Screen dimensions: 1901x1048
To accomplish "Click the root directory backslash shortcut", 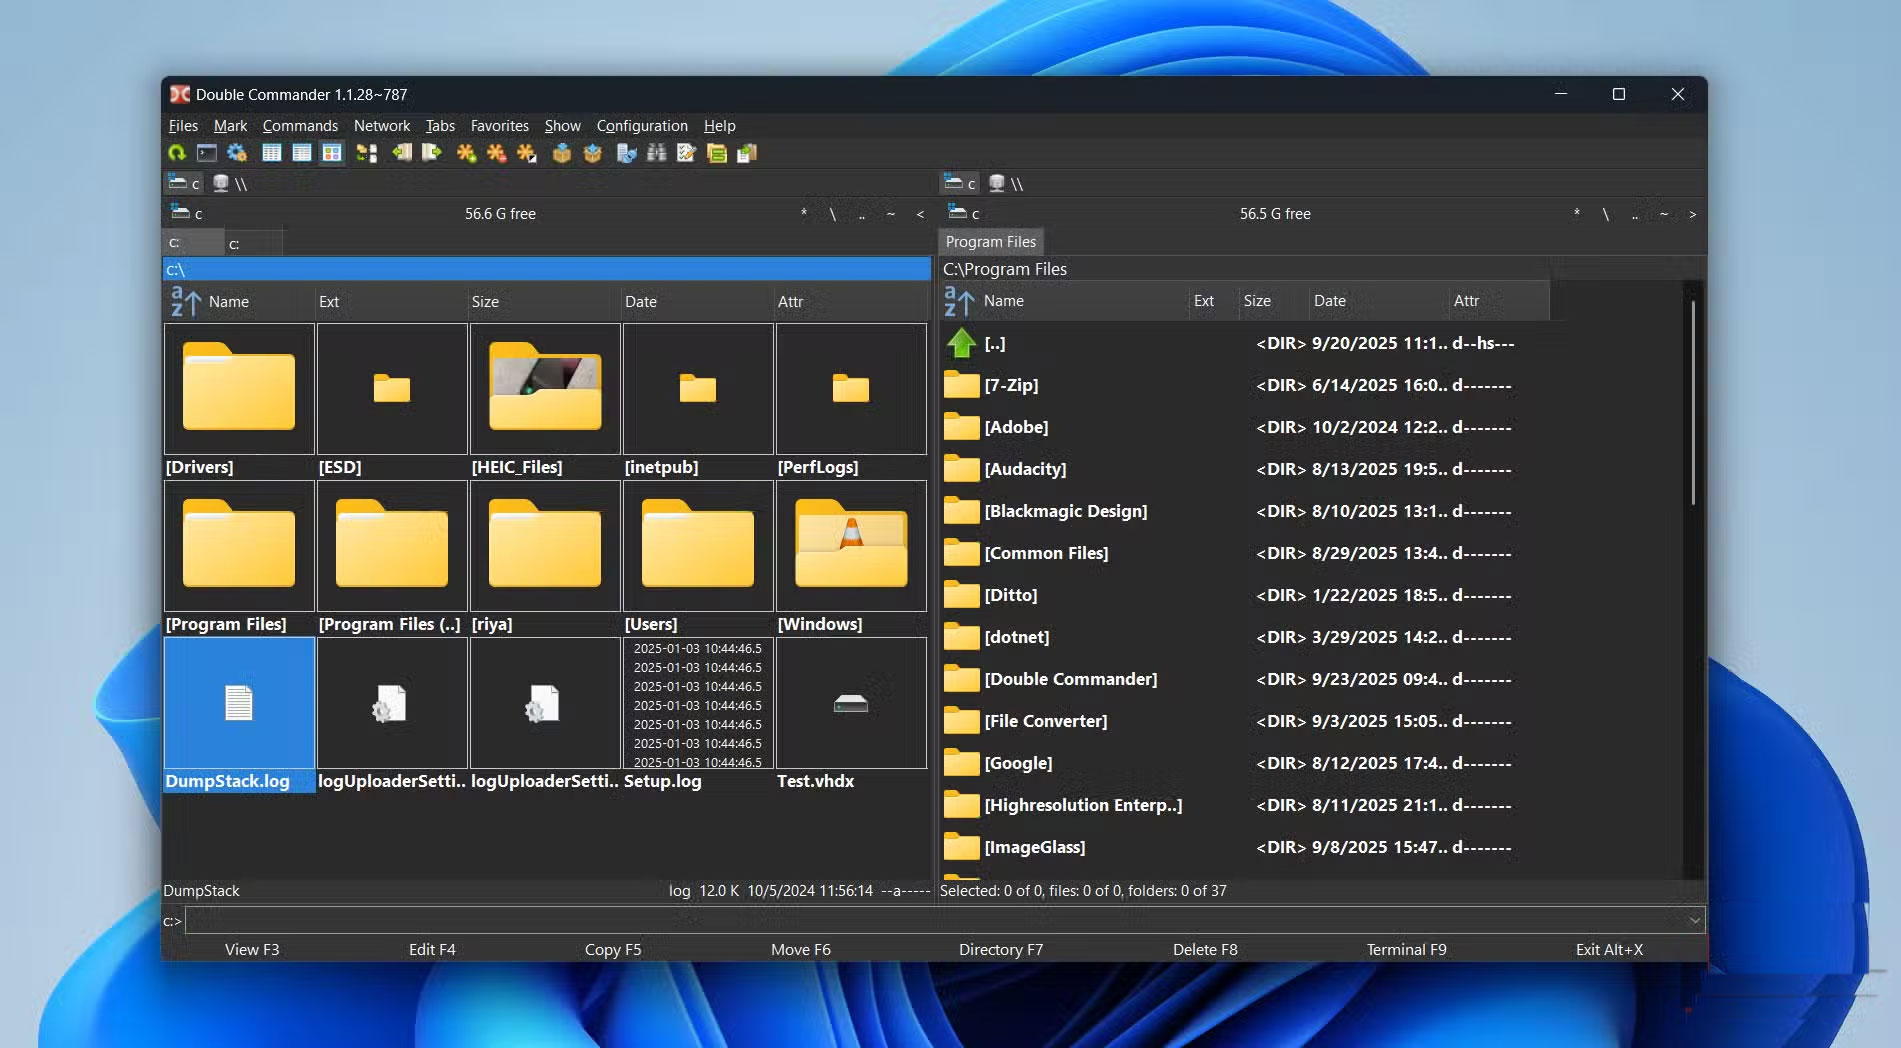I will 833,213.
